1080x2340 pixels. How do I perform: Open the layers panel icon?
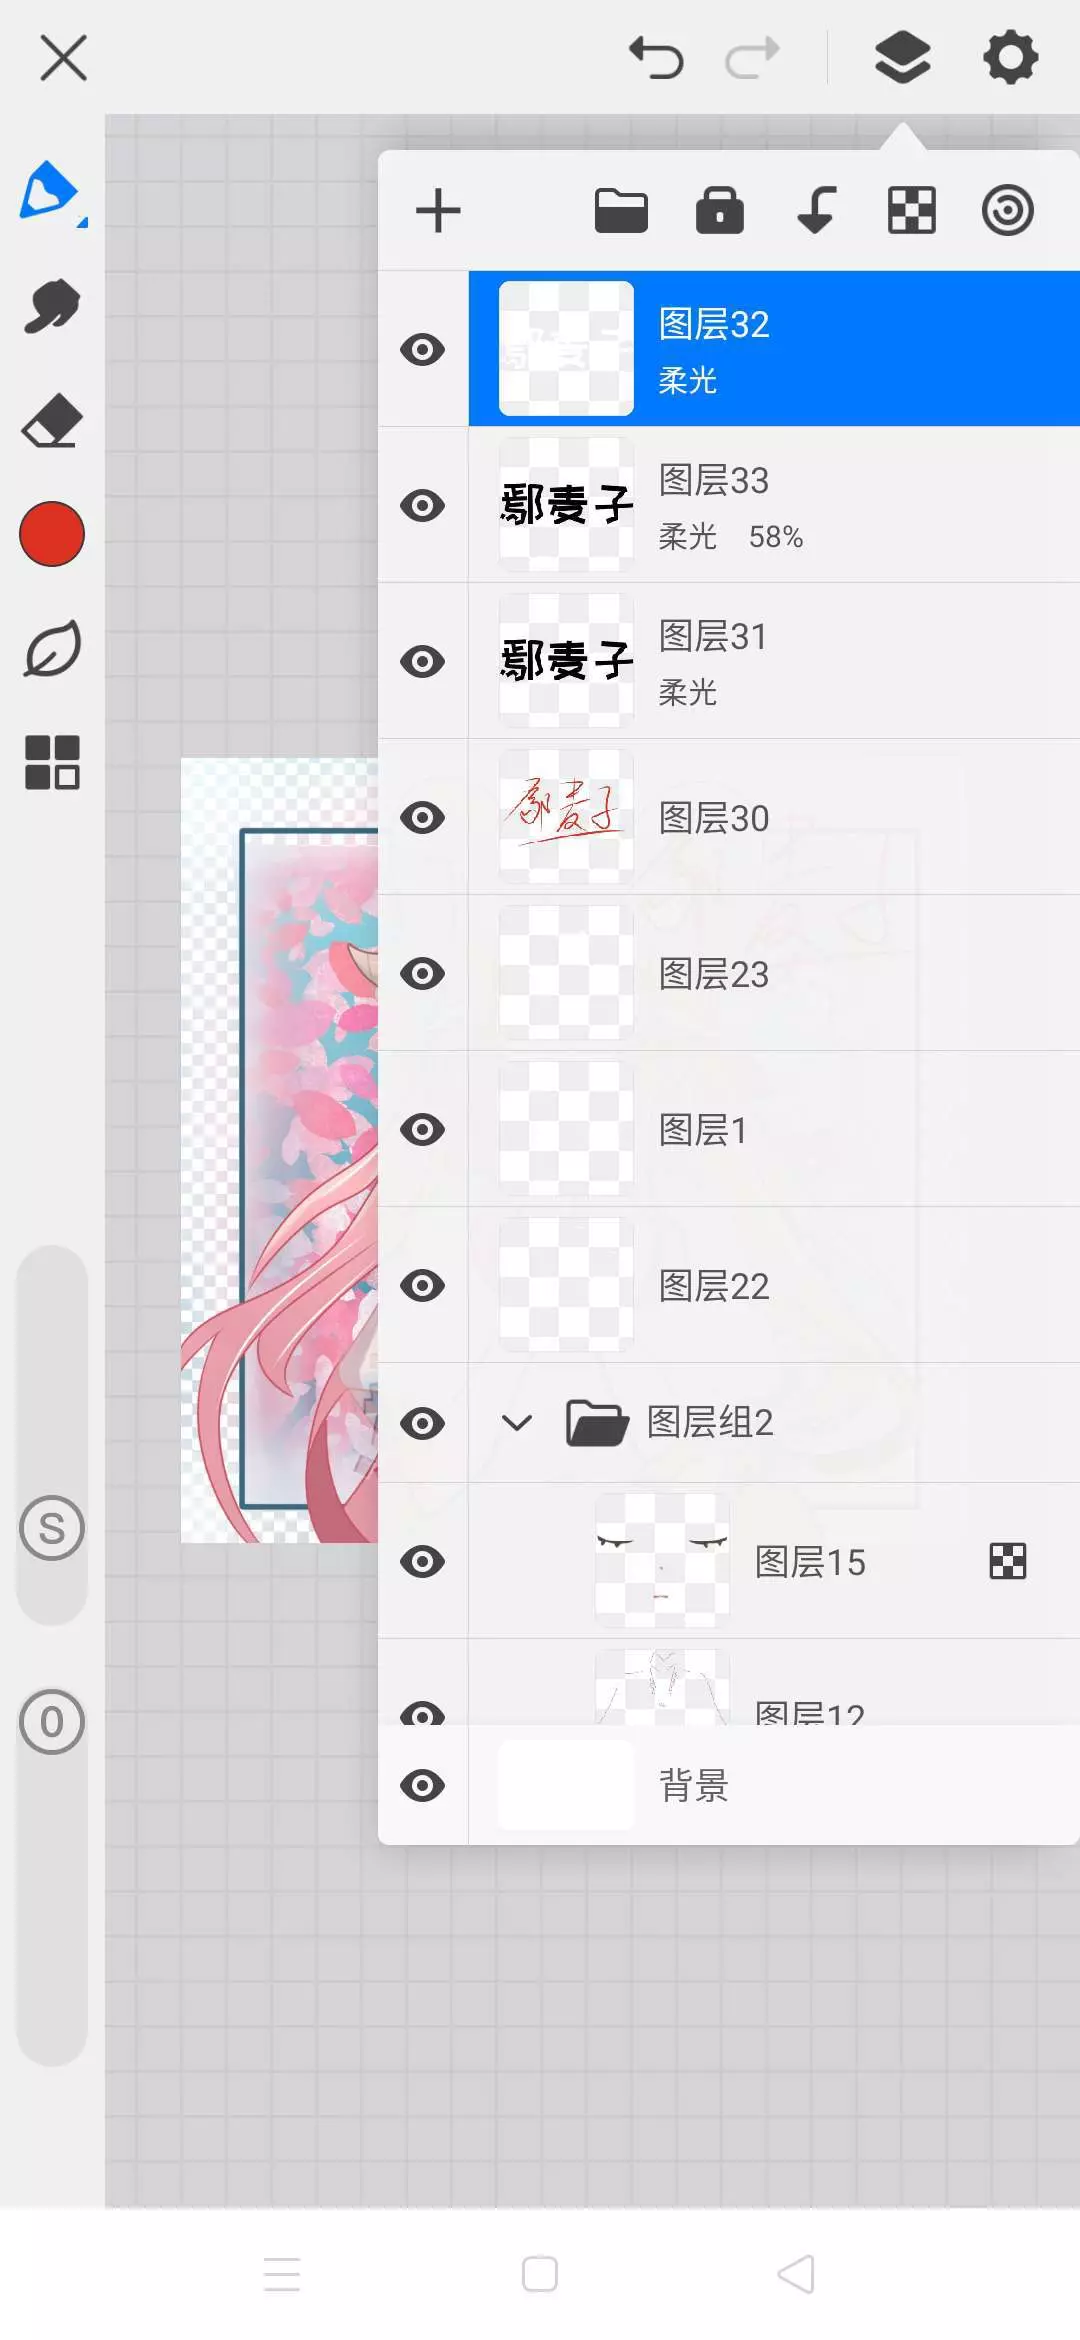pos(902,57)
